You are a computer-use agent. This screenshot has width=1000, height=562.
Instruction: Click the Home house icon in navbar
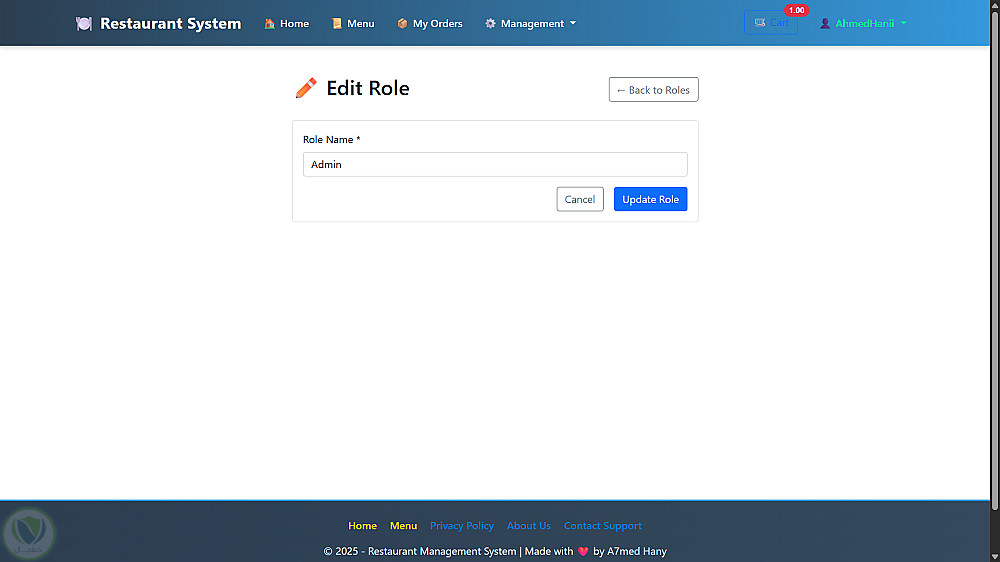pos(270,24)
